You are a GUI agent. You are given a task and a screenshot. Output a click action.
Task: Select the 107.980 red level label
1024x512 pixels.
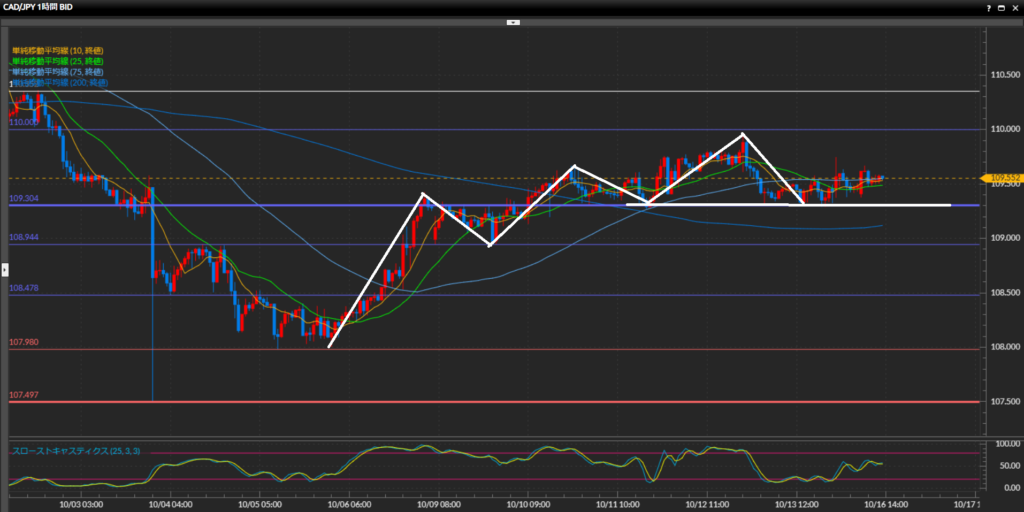point(24,342)
